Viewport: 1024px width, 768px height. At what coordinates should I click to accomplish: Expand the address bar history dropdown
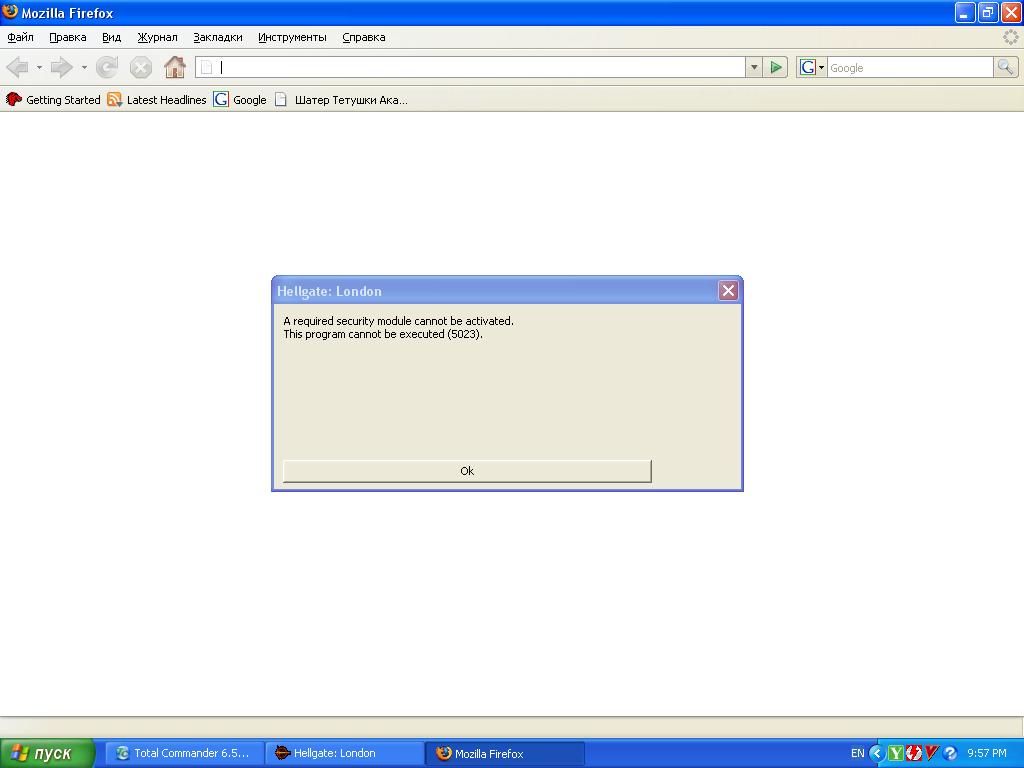754,67
